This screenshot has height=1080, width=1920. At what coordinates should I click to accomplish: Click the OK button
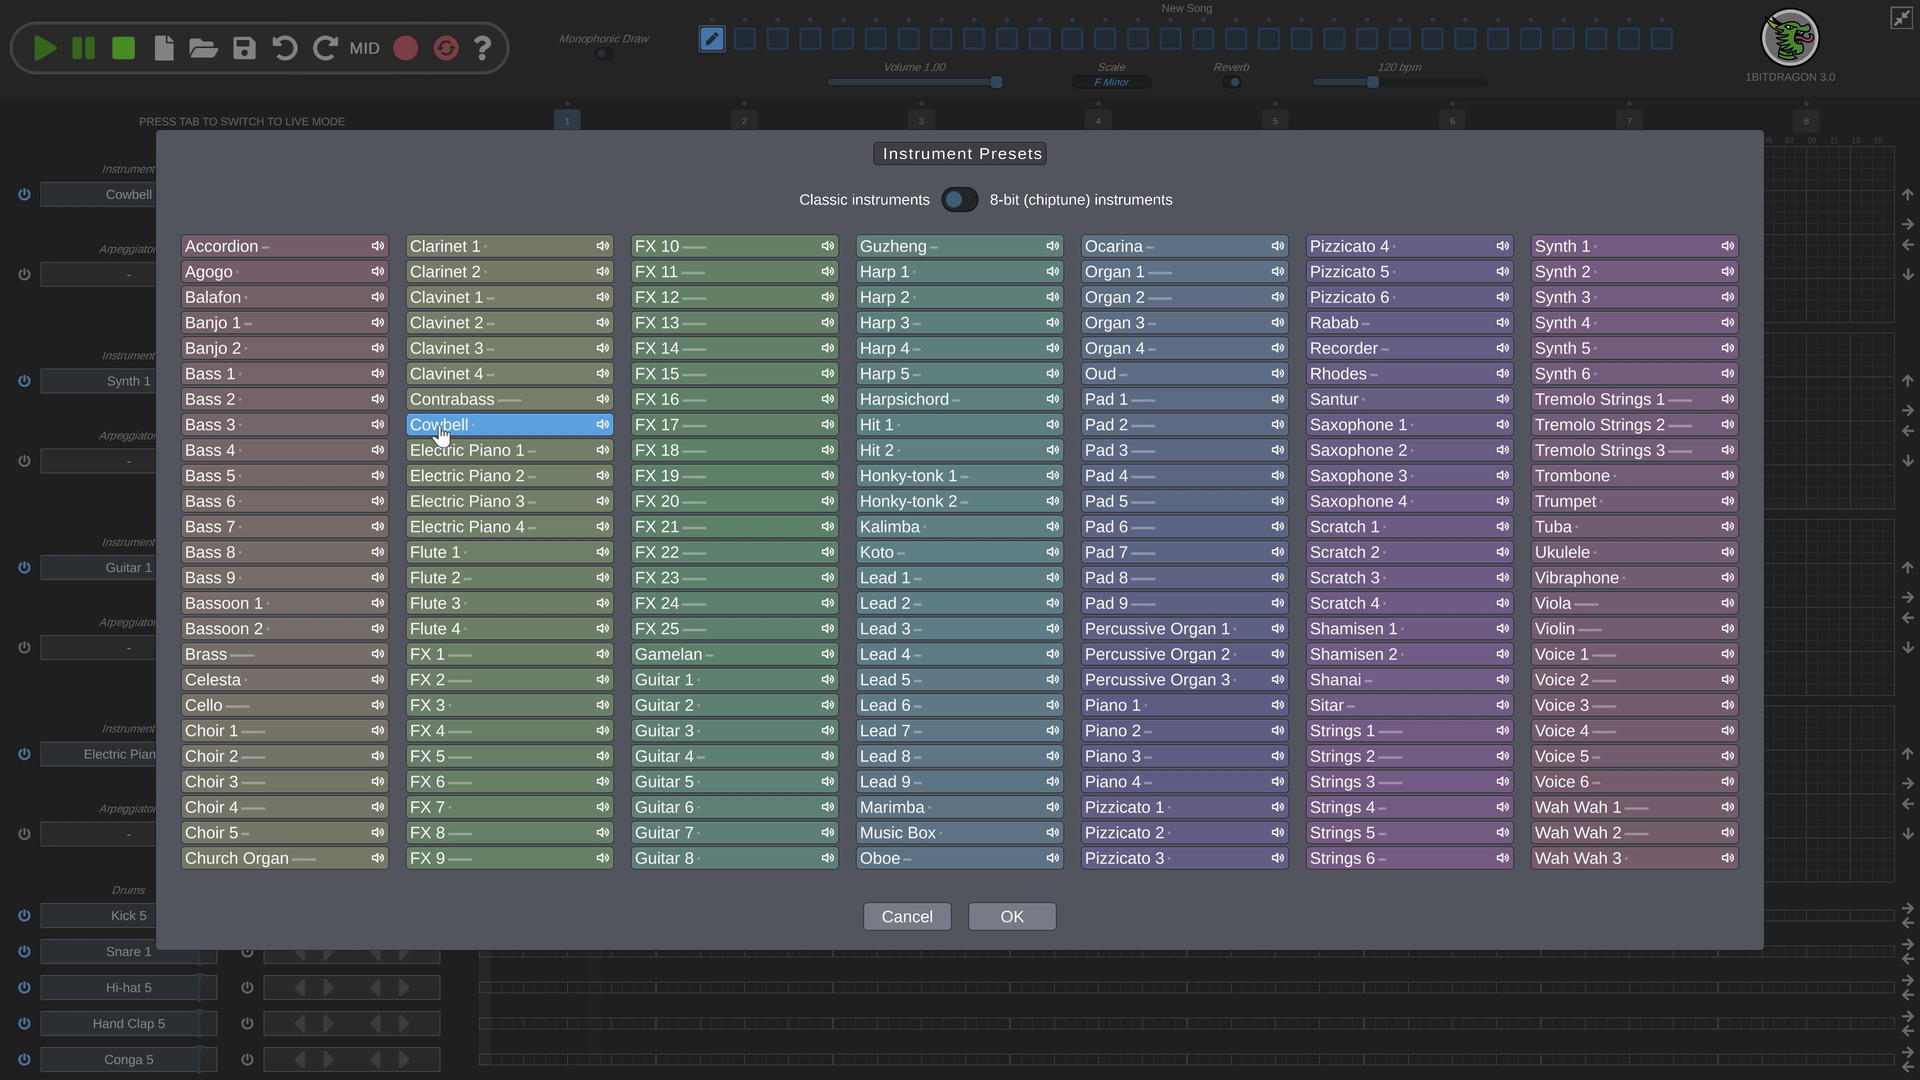[1011, 917]
